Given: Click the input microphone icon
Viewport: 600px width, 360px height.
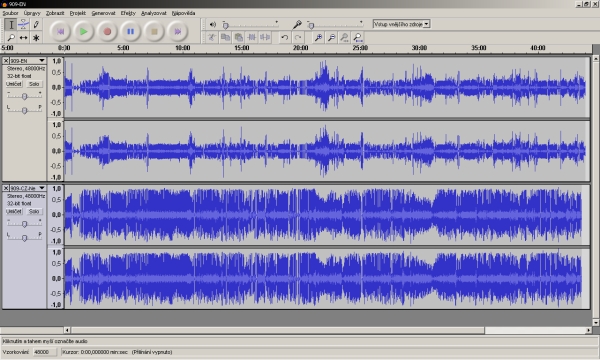Looking at the screenshot, I should click(x=297, y=24).
